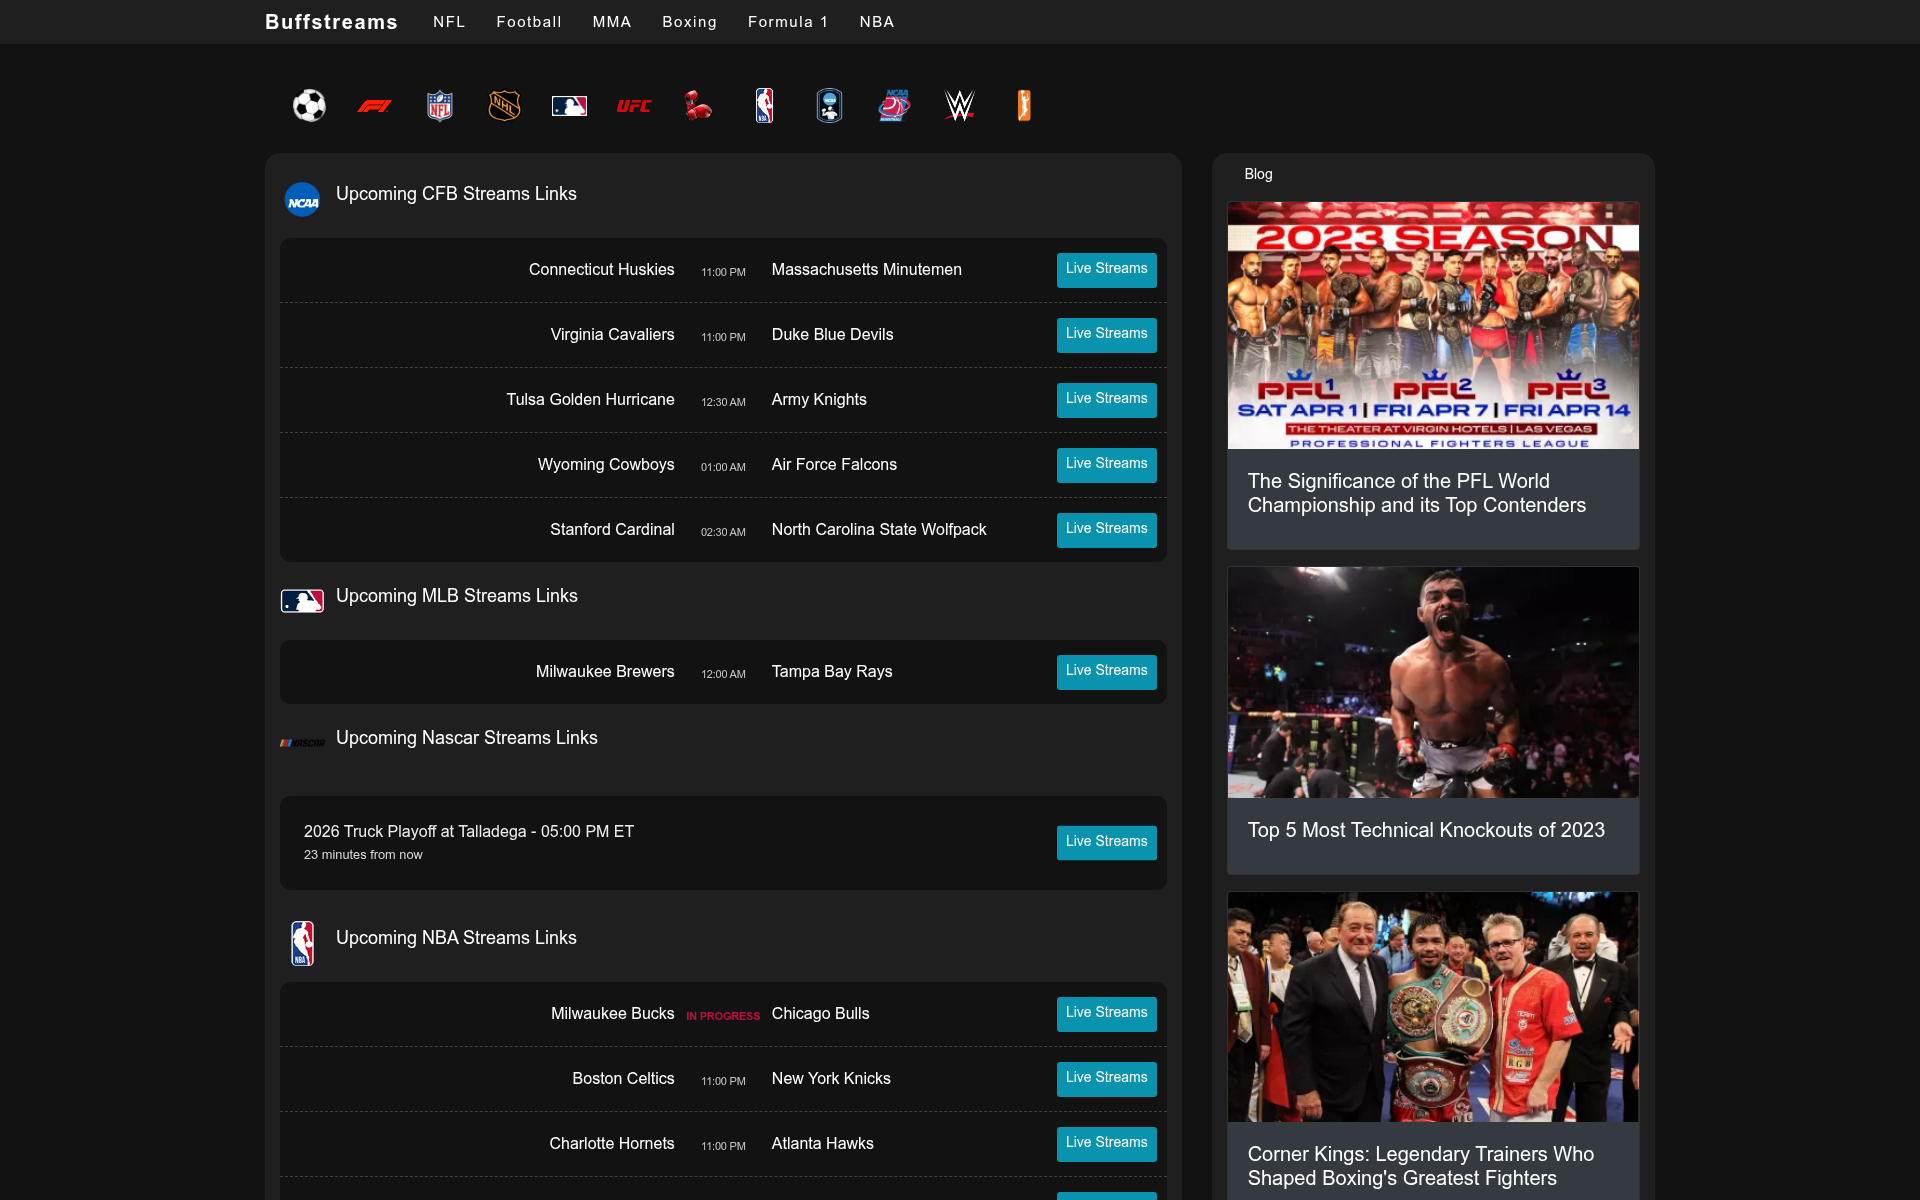Open Live Streams for Bucks vs Bulls

click(1106, 1014)
